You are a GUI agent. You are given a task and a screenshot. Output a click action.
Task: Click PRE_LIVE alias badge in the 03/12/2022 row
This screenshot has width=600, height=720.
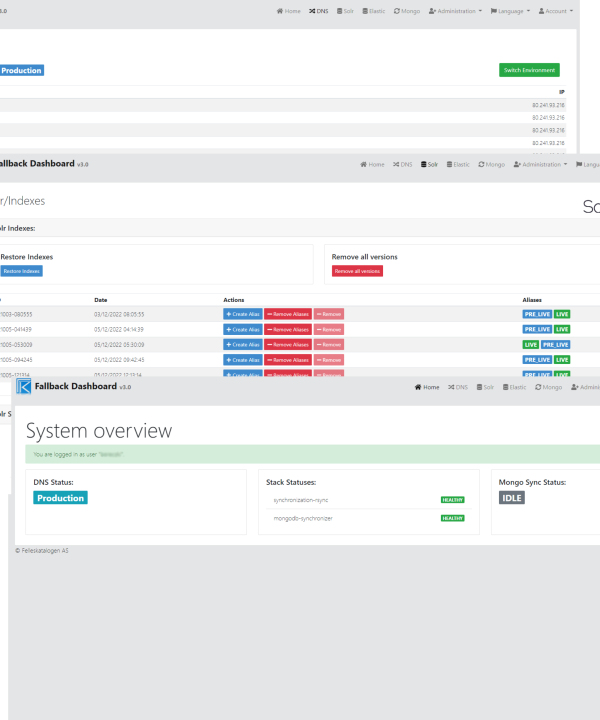coord(537,314)
